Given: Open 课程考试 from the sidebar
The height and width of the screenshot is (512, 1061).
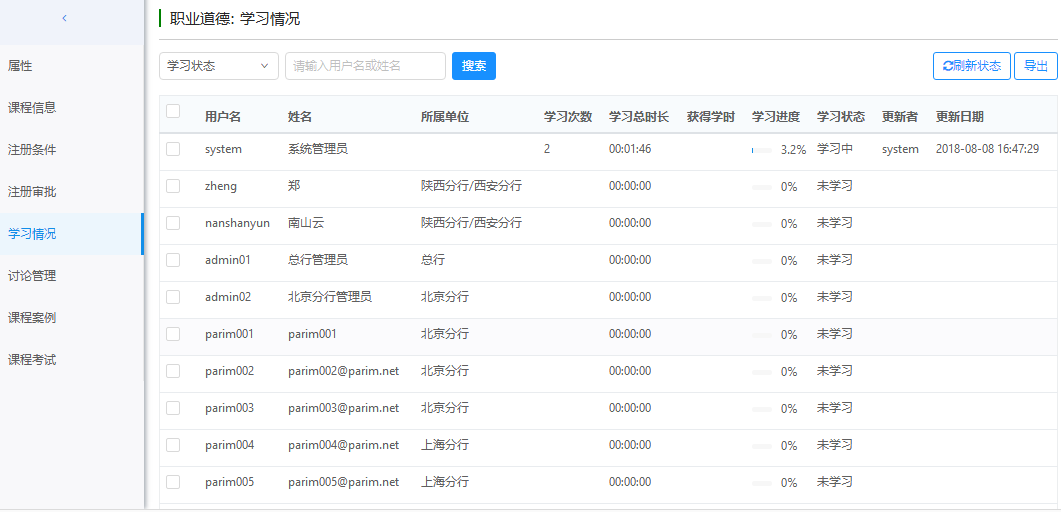Looking at the screenshot, I should point(32,360).
